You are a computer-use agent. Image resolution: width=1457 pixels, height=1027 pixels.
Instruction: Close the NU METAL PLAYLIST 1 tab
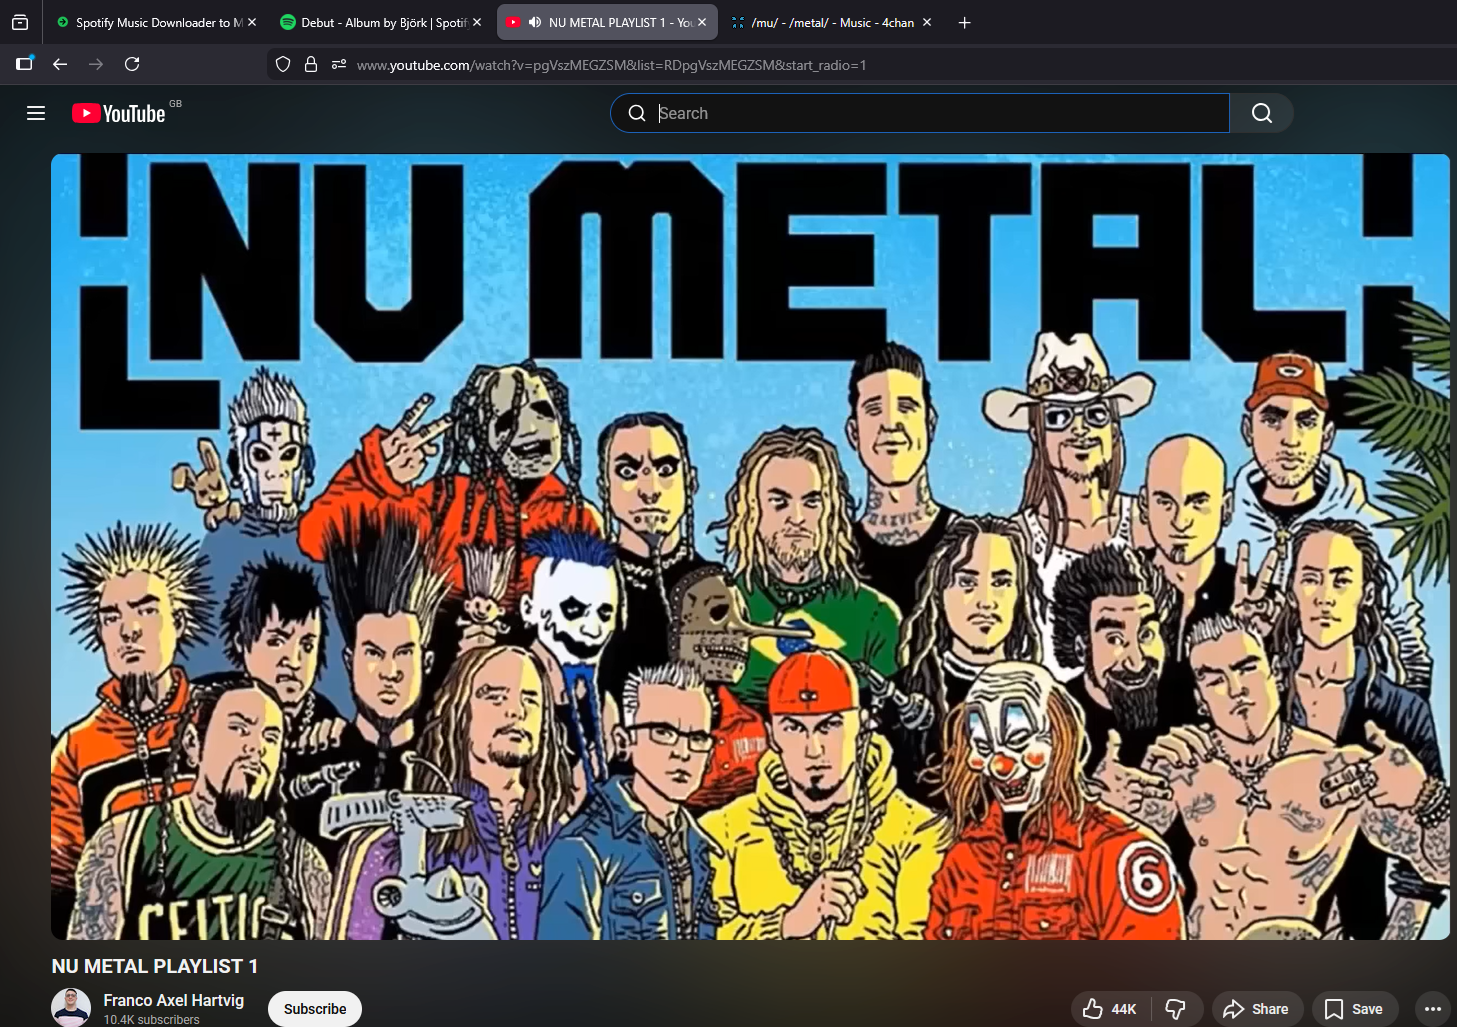coord(702,22)
